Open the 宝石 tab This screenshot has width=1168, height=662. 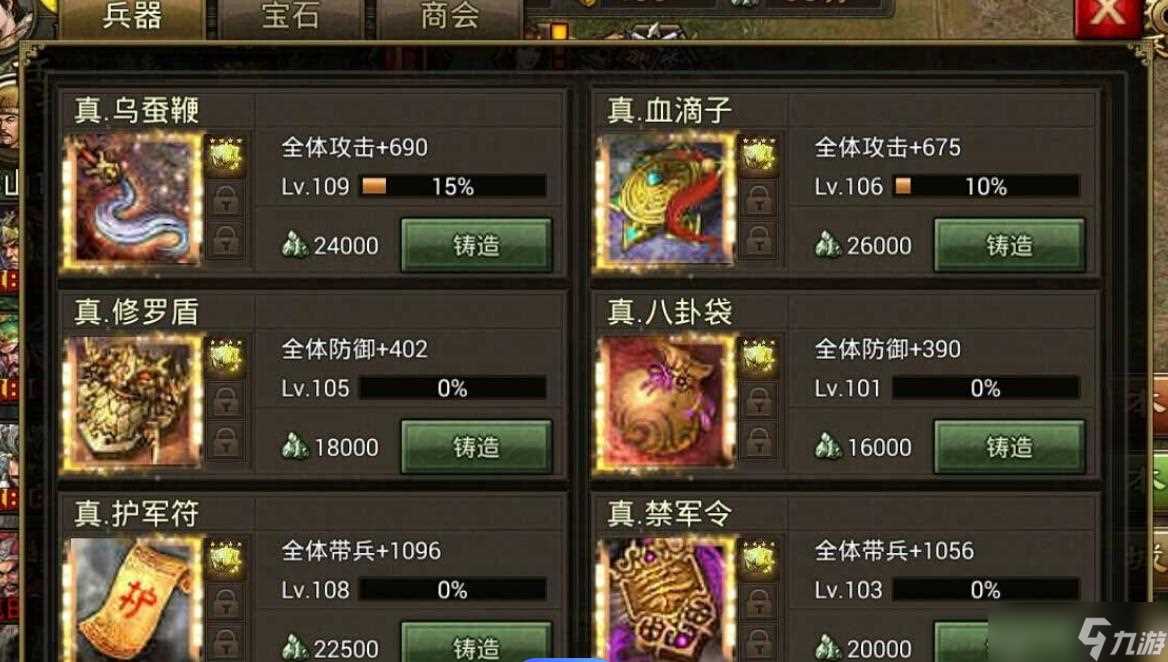[x=291, y=18]
